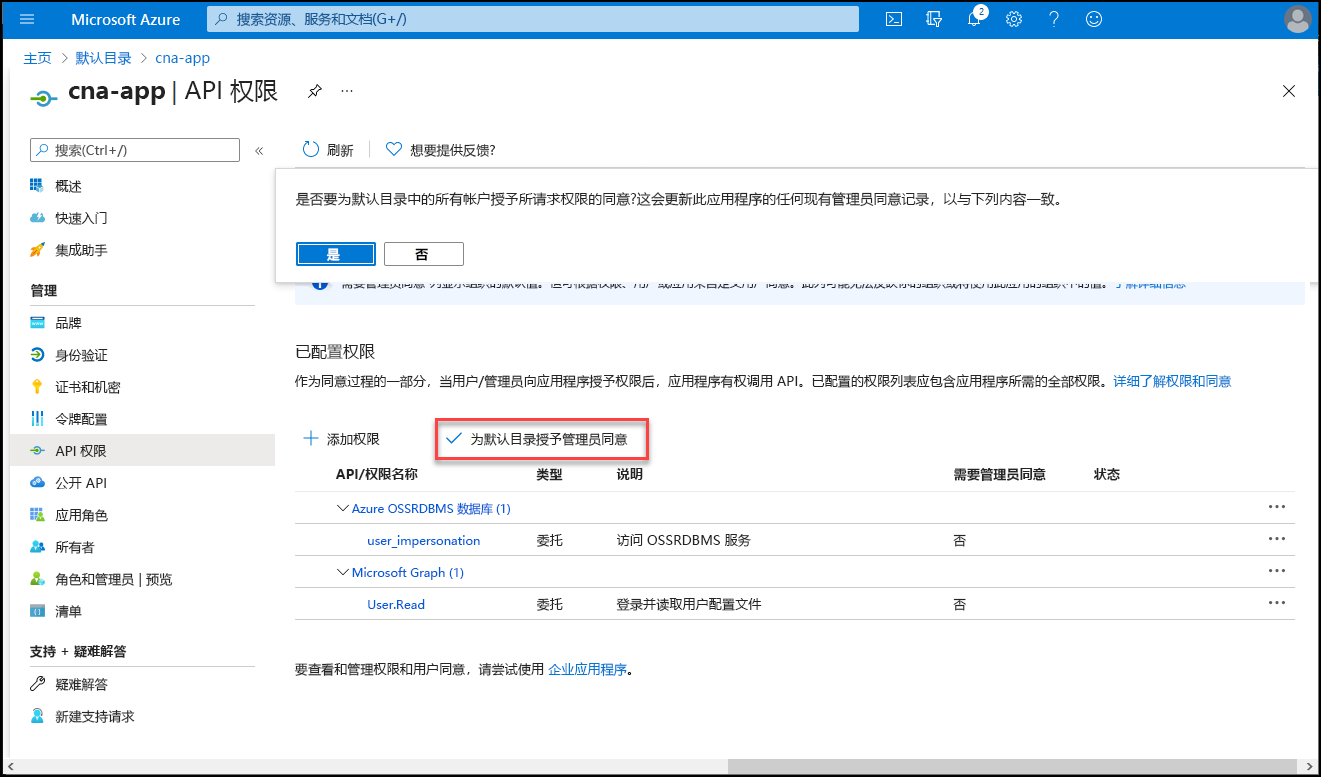
Task: Collapse the Microsoft Graph group
Action: (x=343, y=573)
